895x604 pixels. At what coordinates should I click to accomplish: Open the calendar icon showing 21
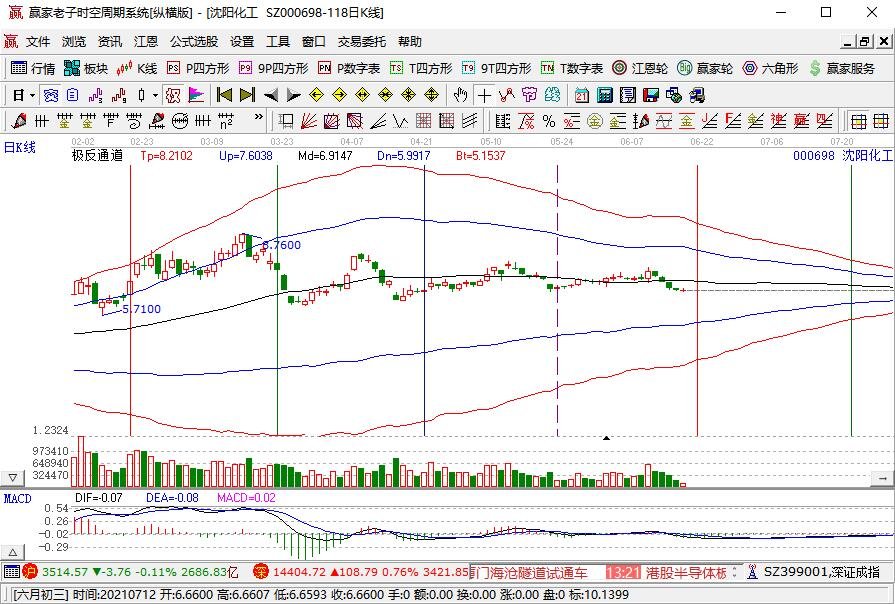pos(582,95)
